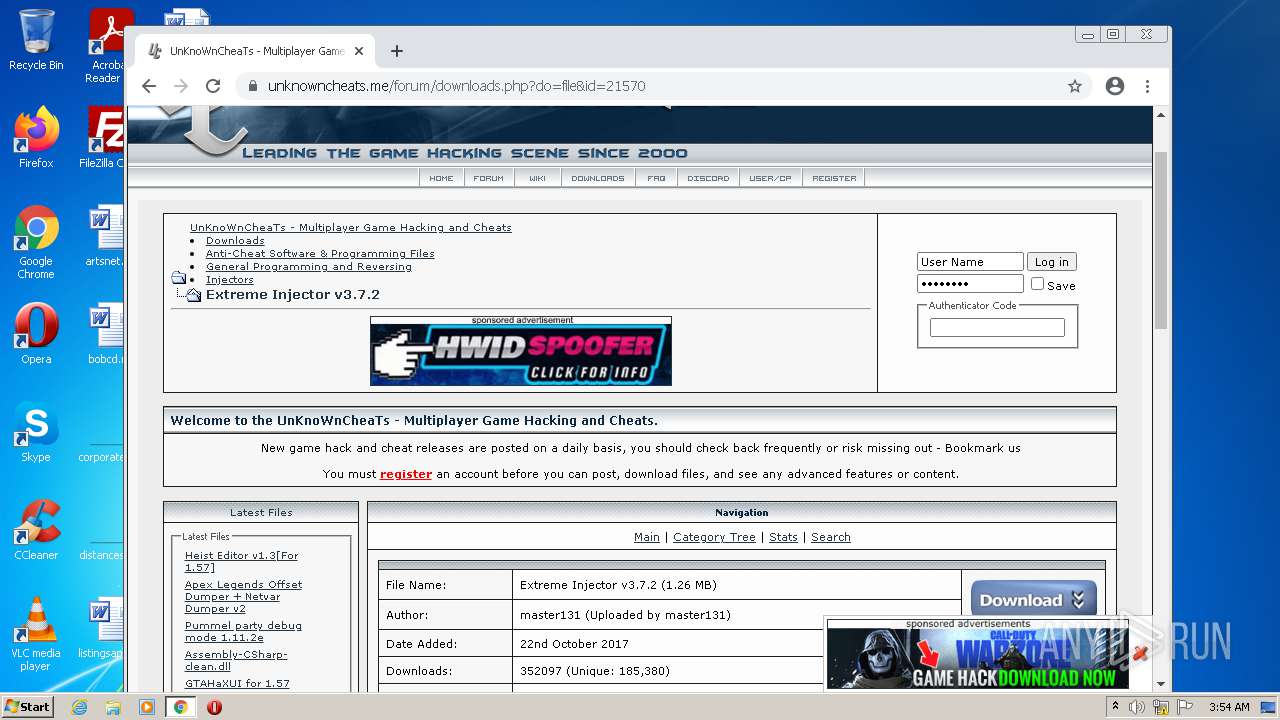Viewport: 1280px width, 720px height.
Task: Show hidden tray icons
Action: click(1115, 707)
